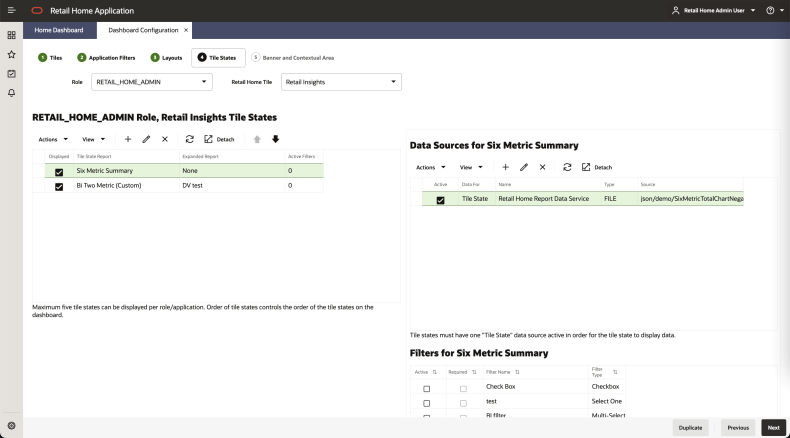Select step 4 Tile States
This screenshot has width=790, height=438.
(218, 57)
